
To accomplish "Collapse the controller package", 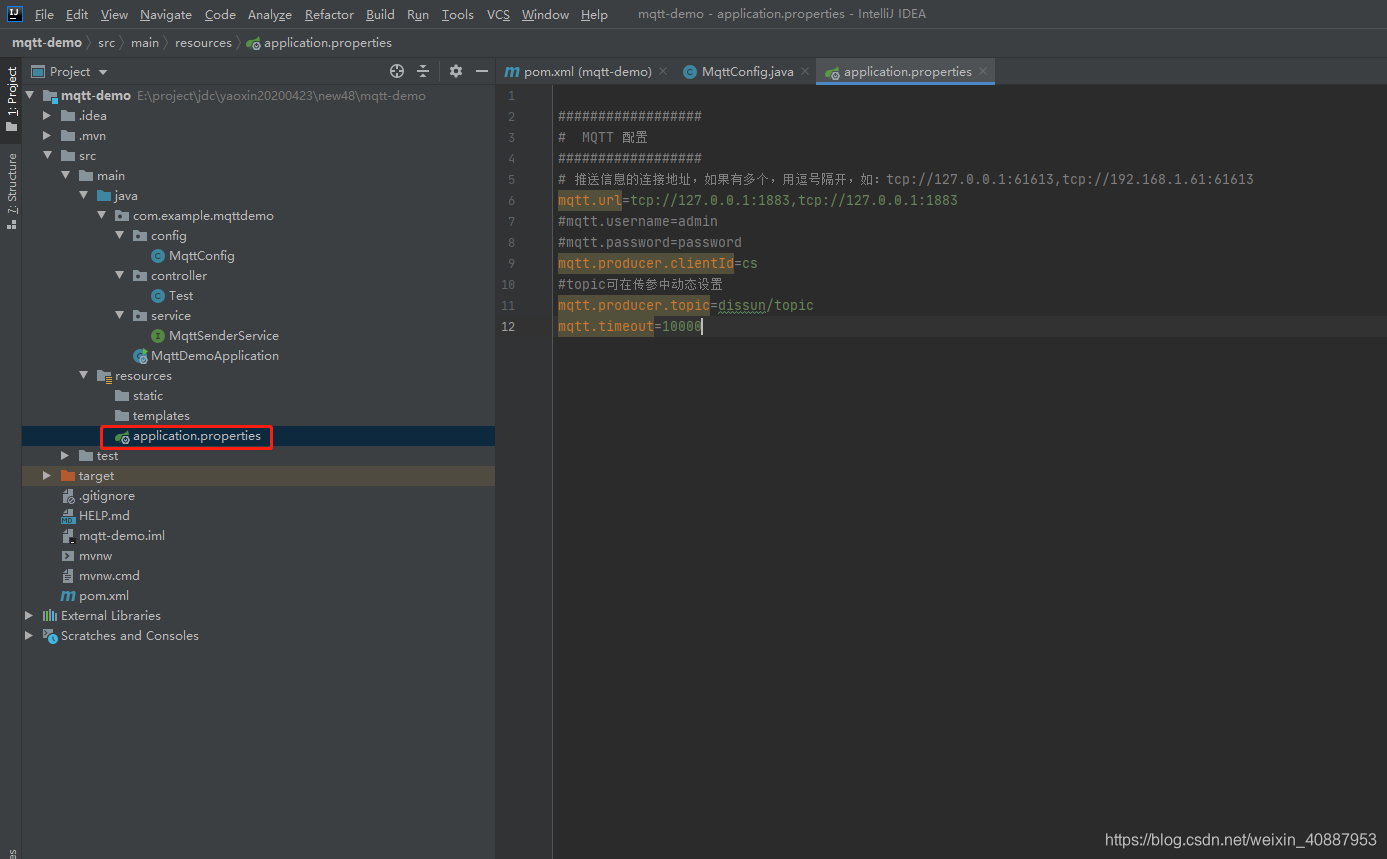I will (119, 276).
